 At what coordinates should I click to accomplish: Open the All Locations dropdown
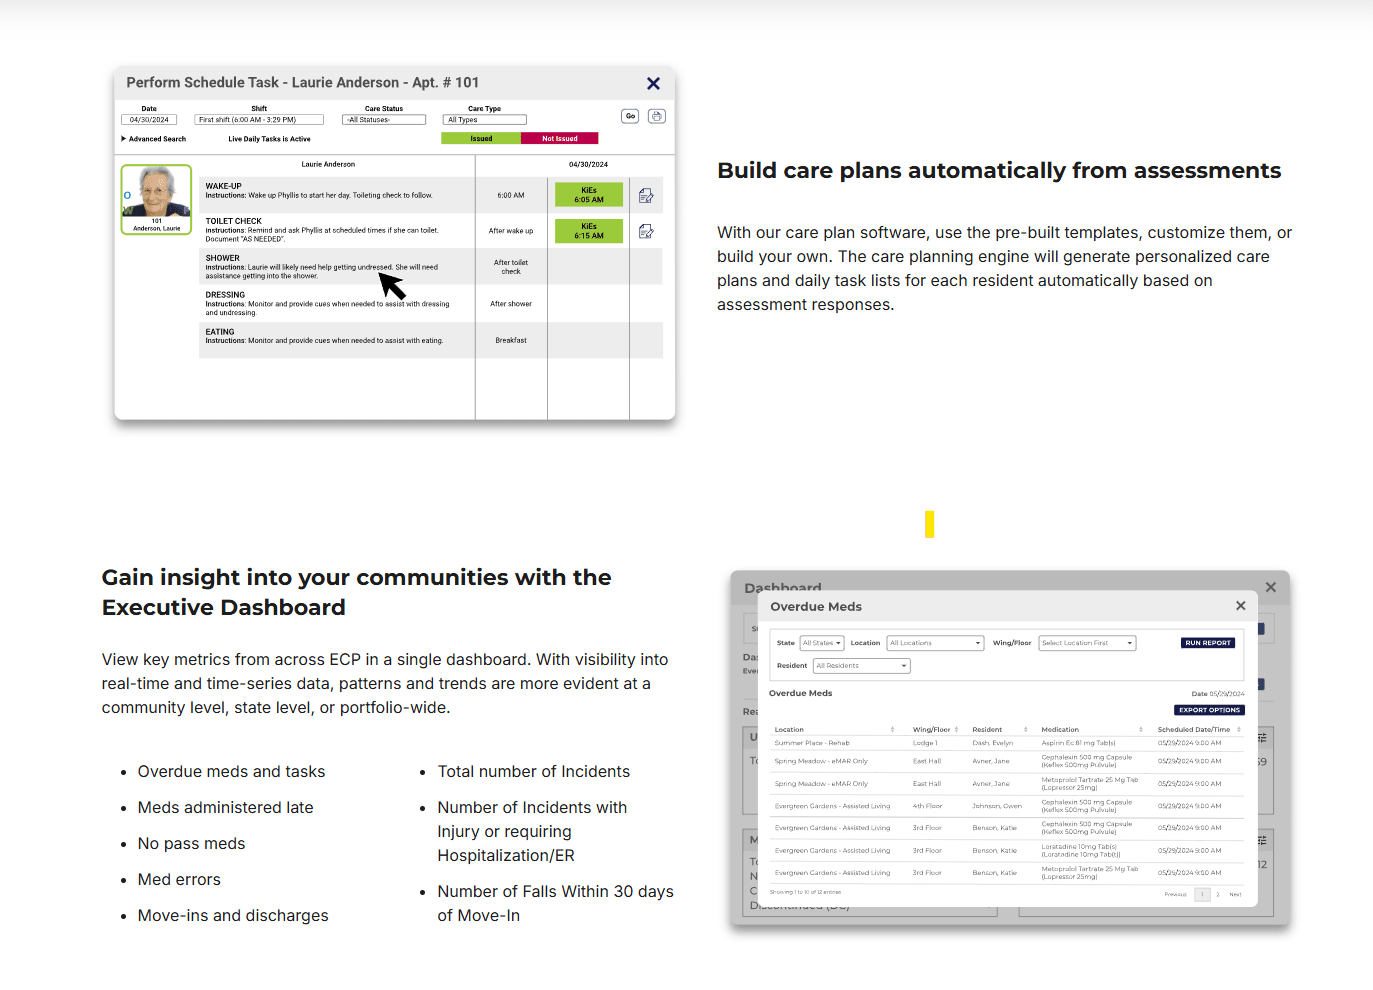pyautogui.click(x=934, y=643)
